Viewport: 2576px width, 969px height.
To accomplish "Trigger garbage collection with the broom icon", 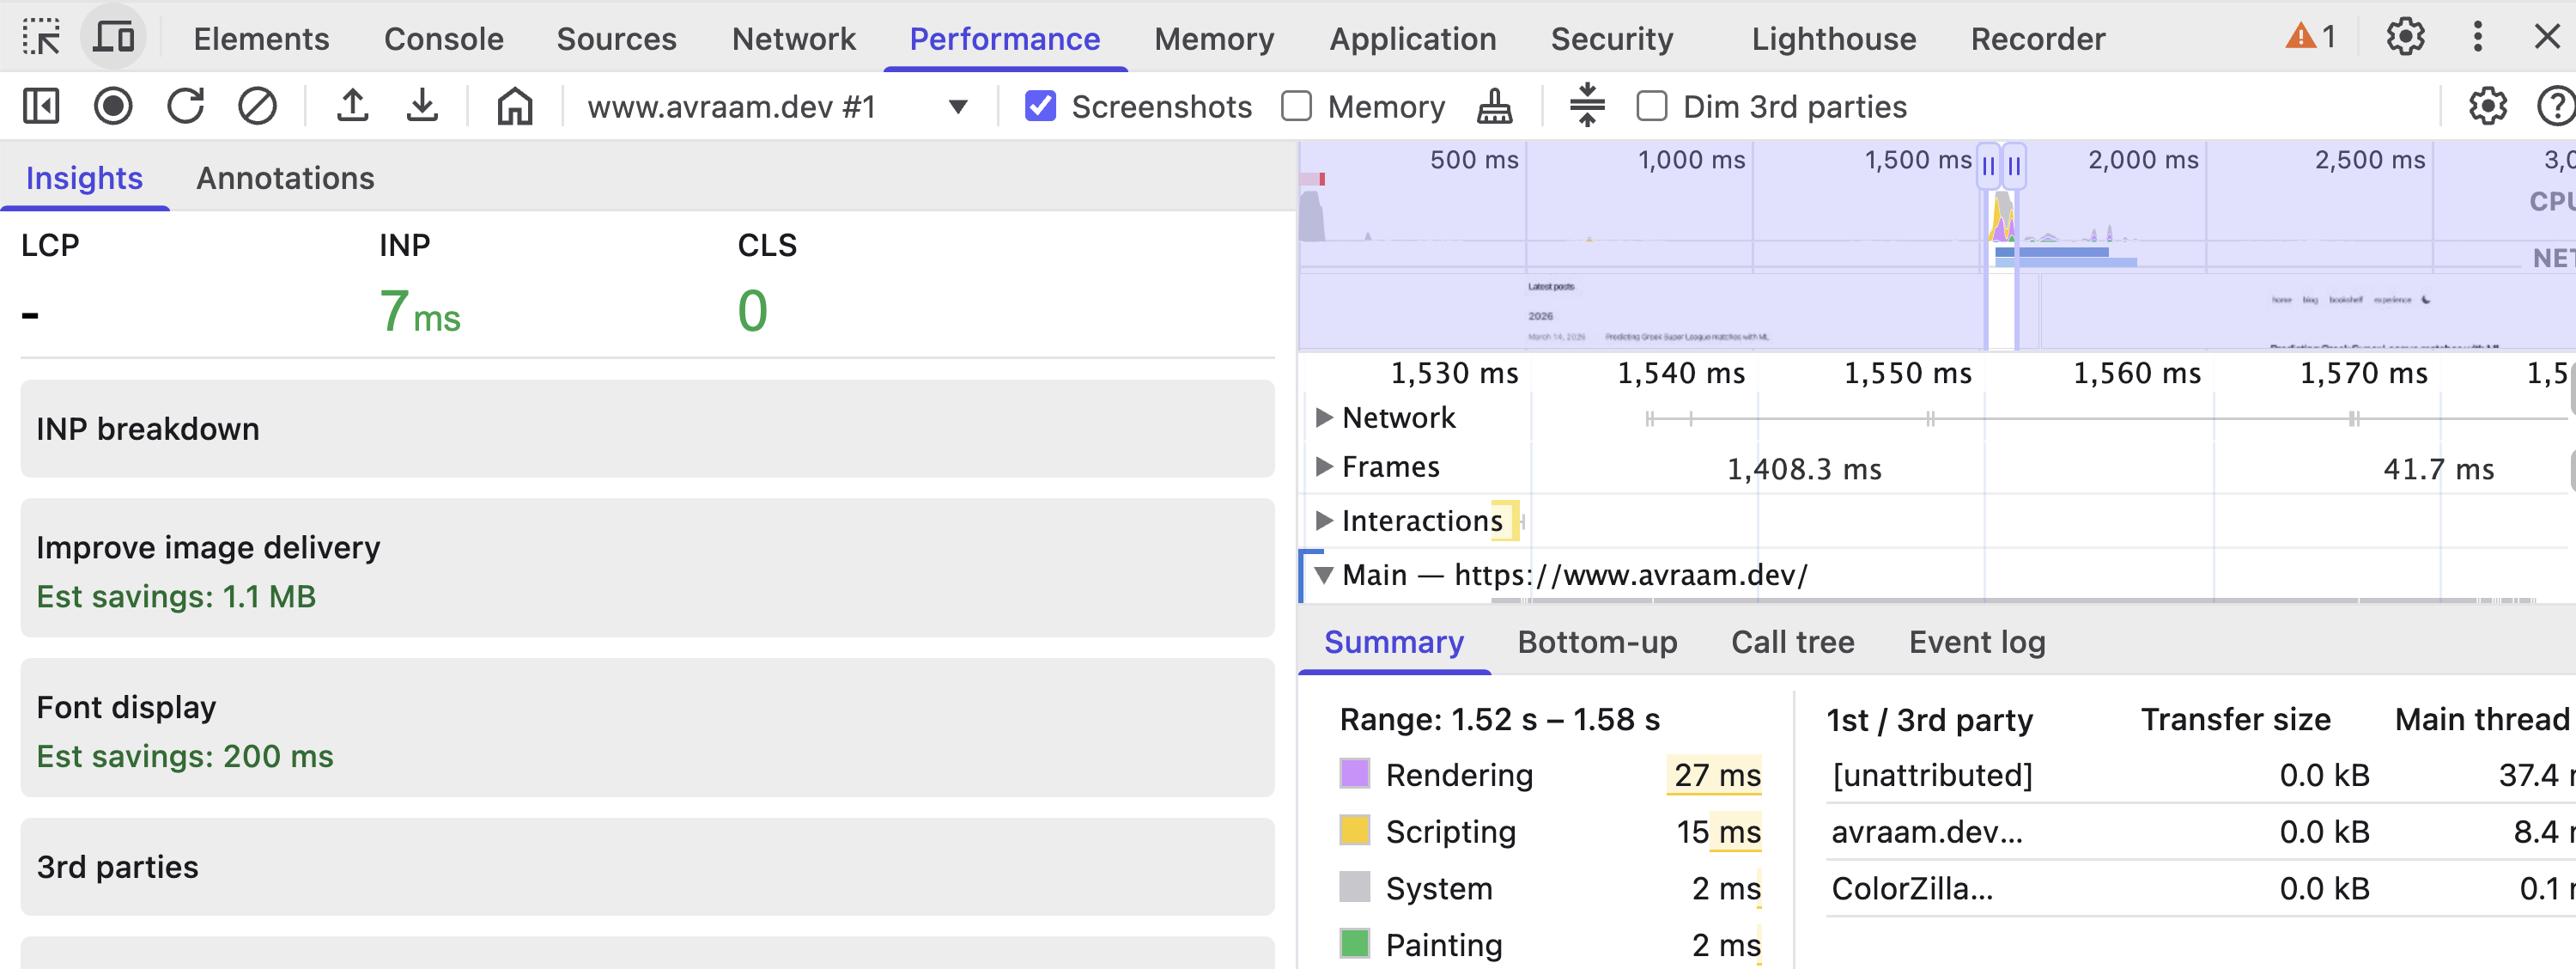I will (x=1493, y=106).
